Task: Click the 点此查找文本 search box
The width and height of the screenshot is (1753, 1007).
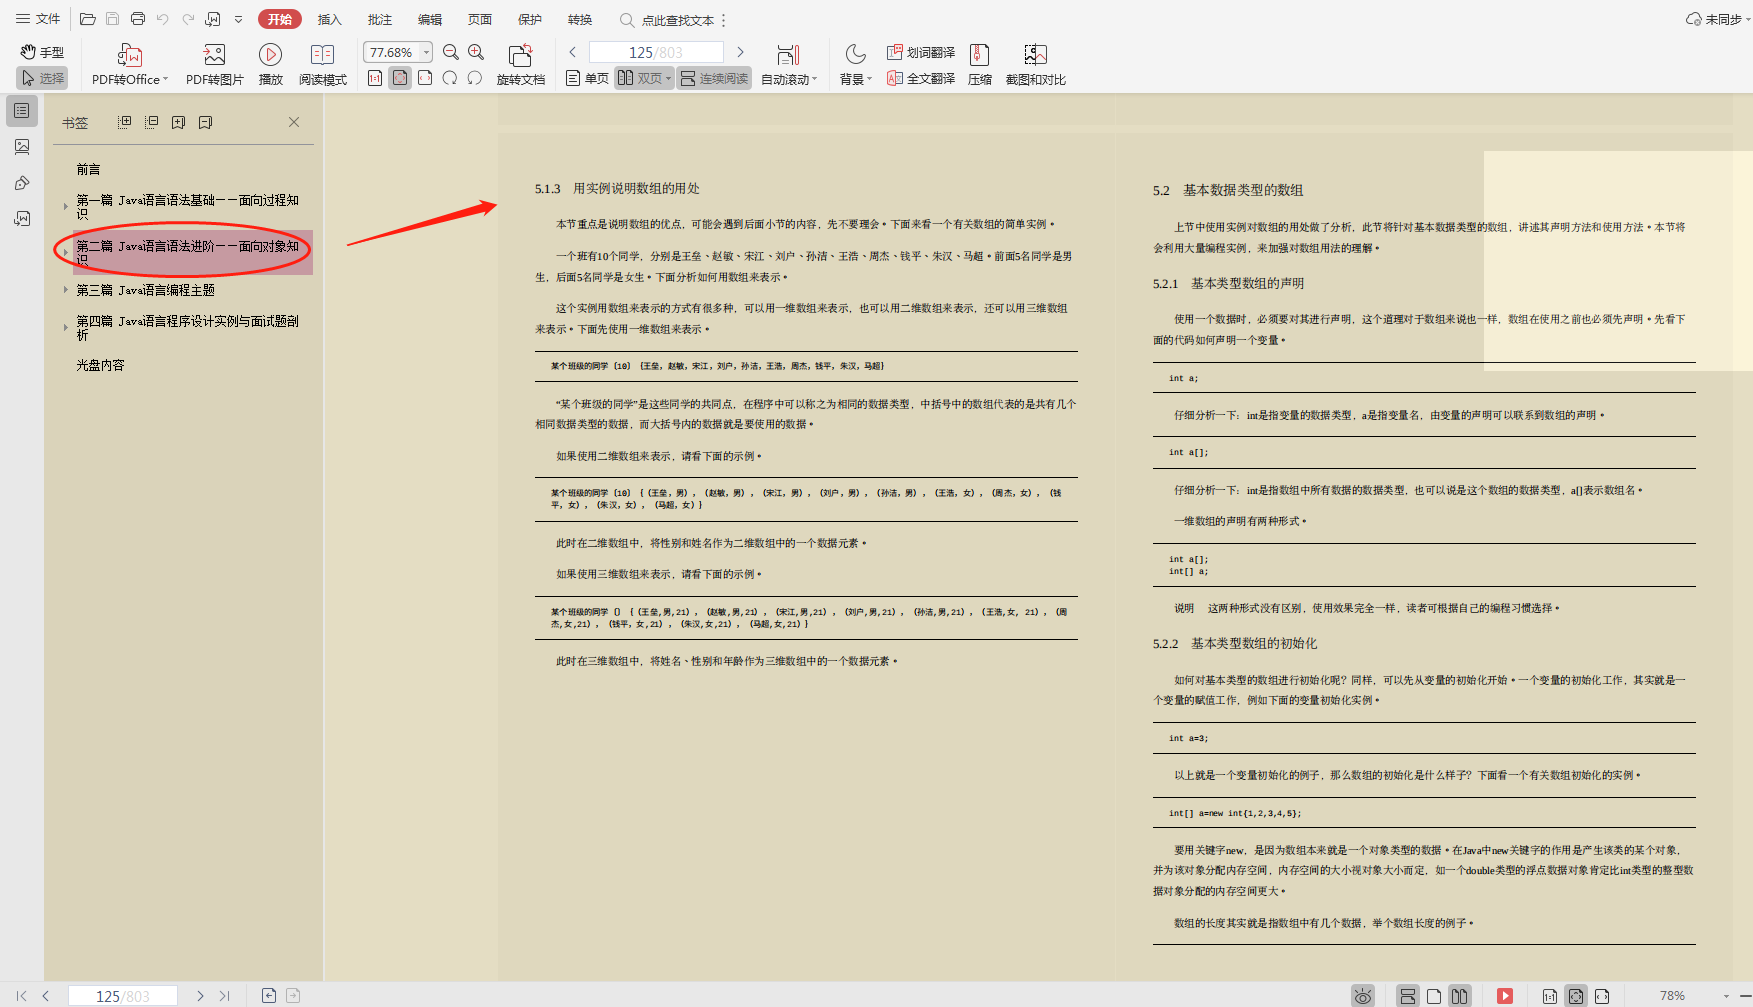Action: pyautogui.click(x=667, y=20)
